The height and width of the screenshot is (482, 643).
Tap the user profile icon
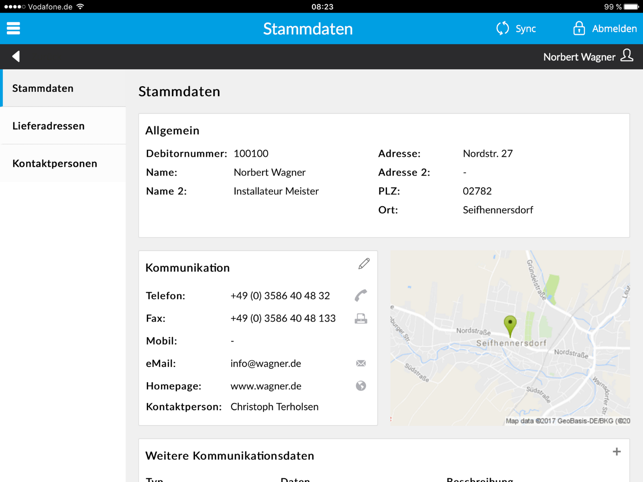coord(627,55)
